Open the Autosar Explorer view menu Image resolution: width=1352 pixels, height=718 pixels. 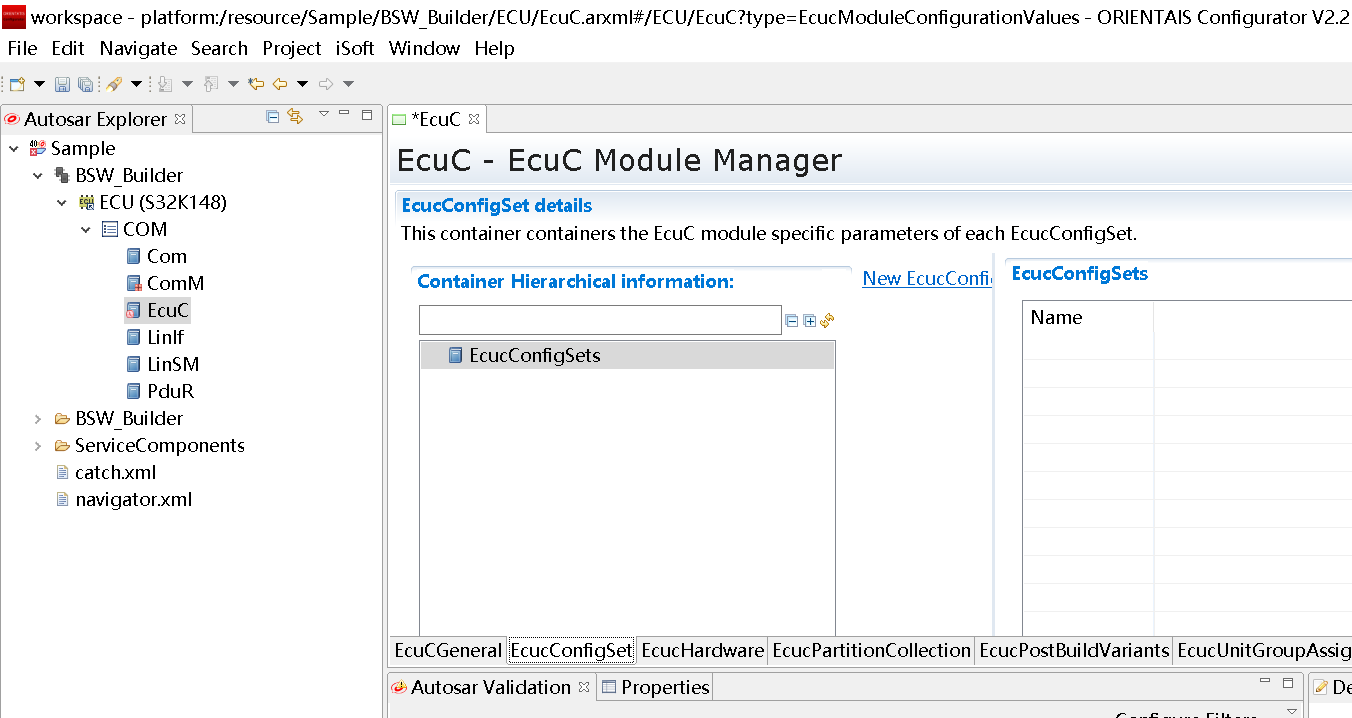click(323, 114)
